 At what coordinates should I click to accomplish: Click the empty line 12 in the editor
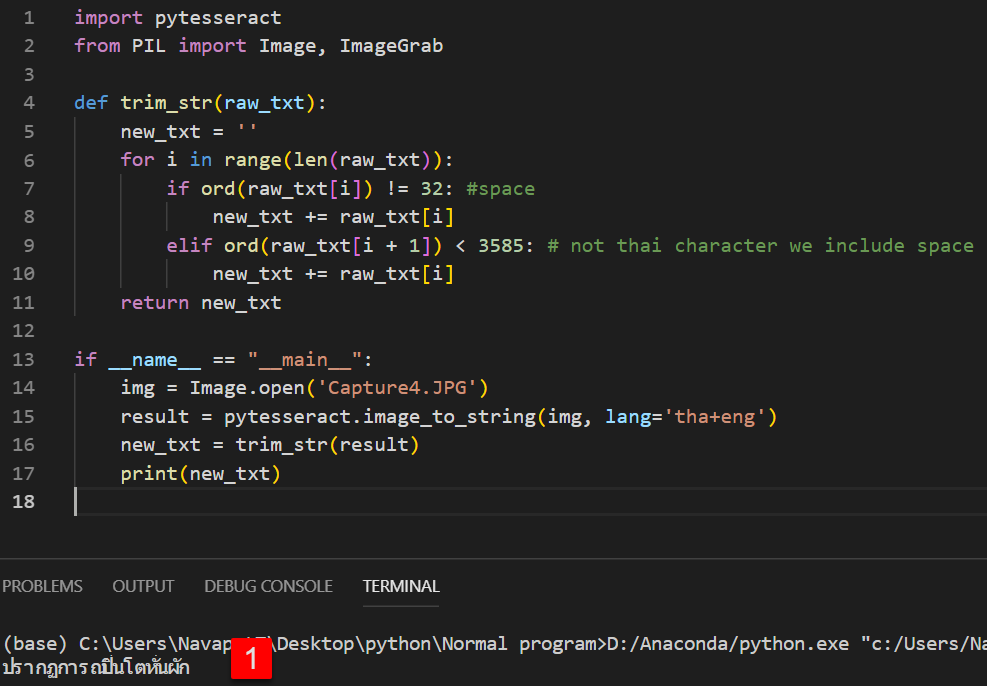coord(150,330)
